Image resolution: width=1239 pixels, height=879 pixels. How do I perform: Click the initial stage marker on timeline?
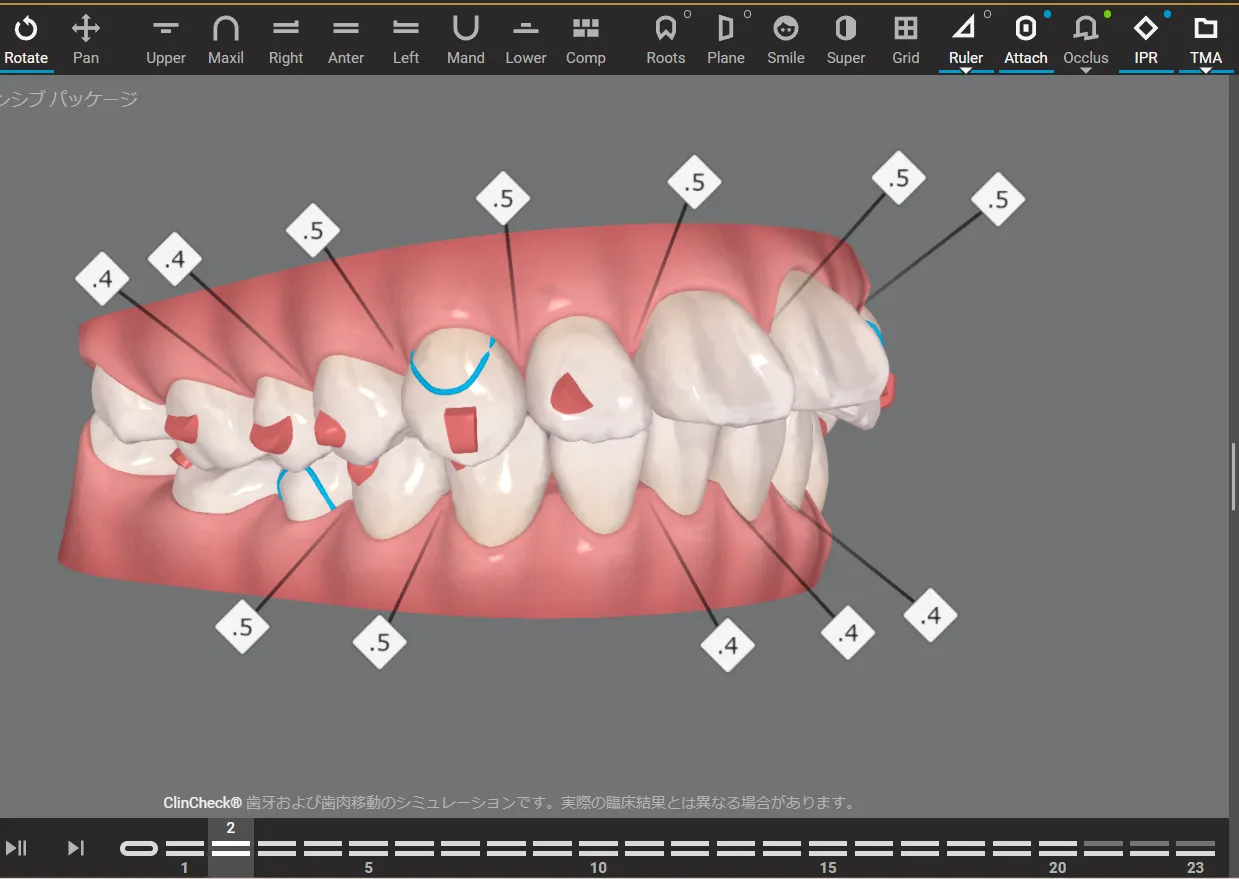139,848
